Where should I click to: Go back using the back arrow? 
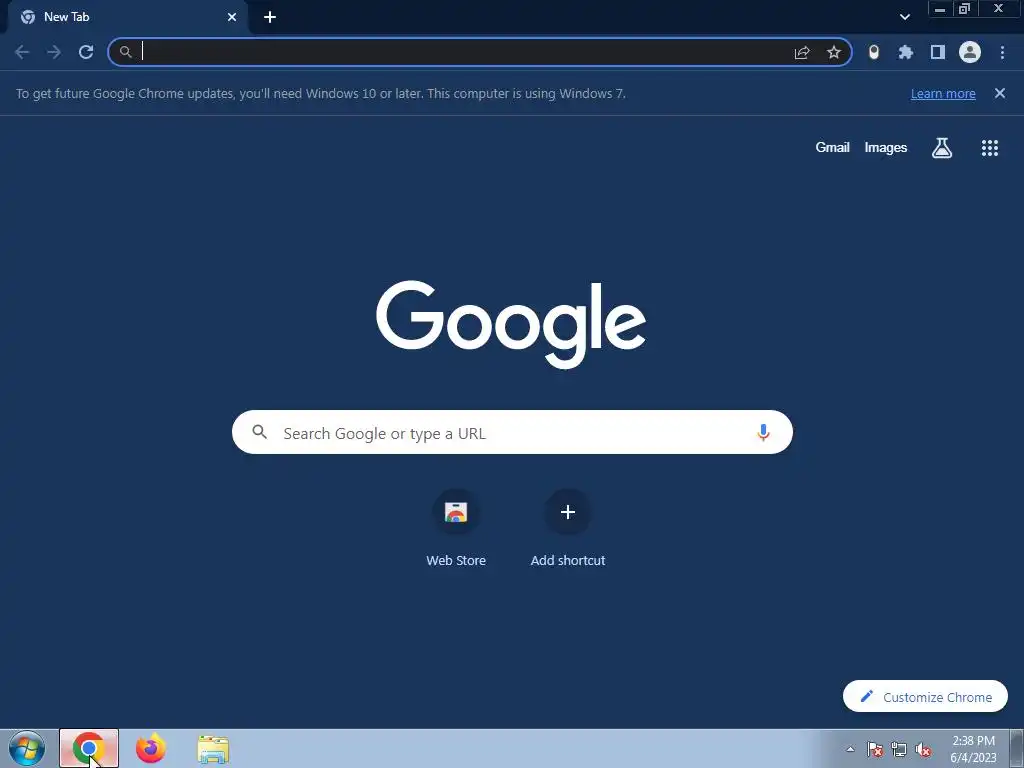22,52
